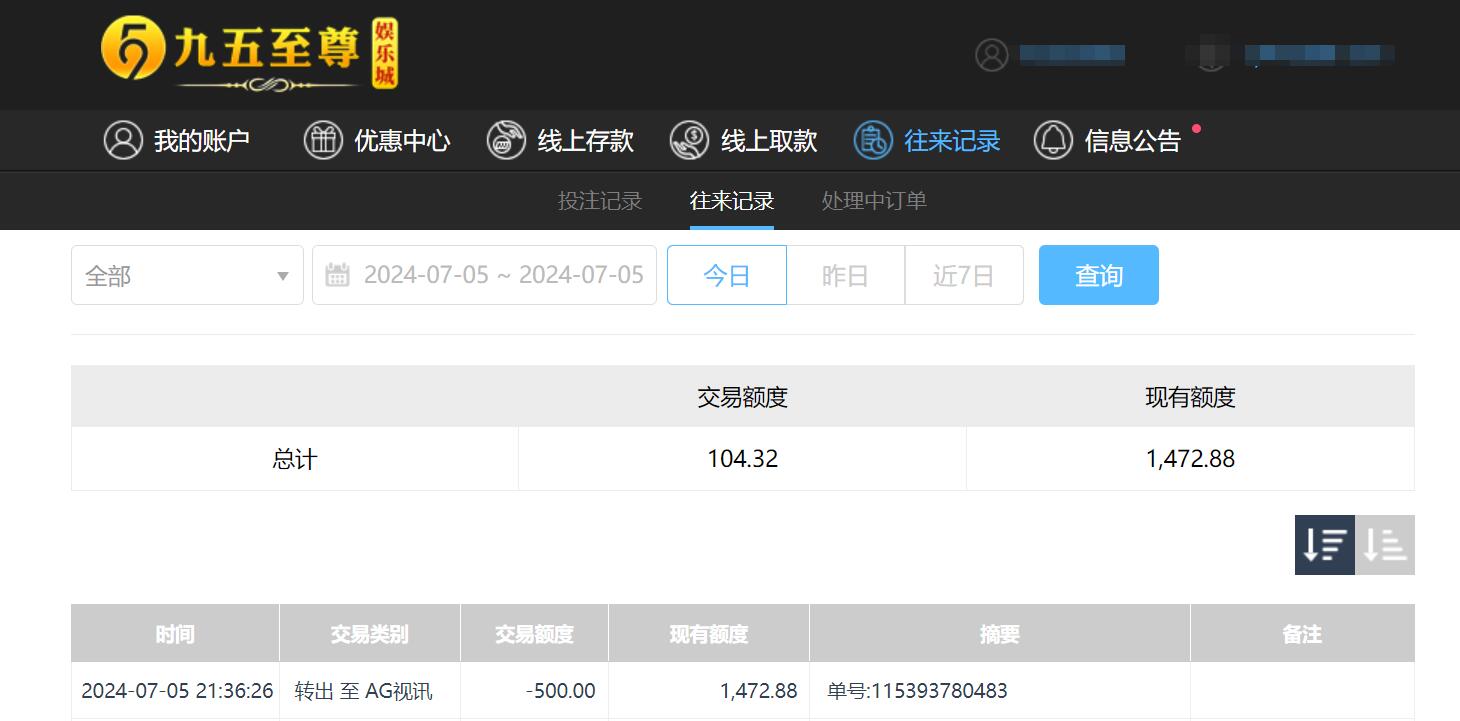Enable the 近7日 date range
This screenshot has width=1460, height=721.
pos(963,274)
